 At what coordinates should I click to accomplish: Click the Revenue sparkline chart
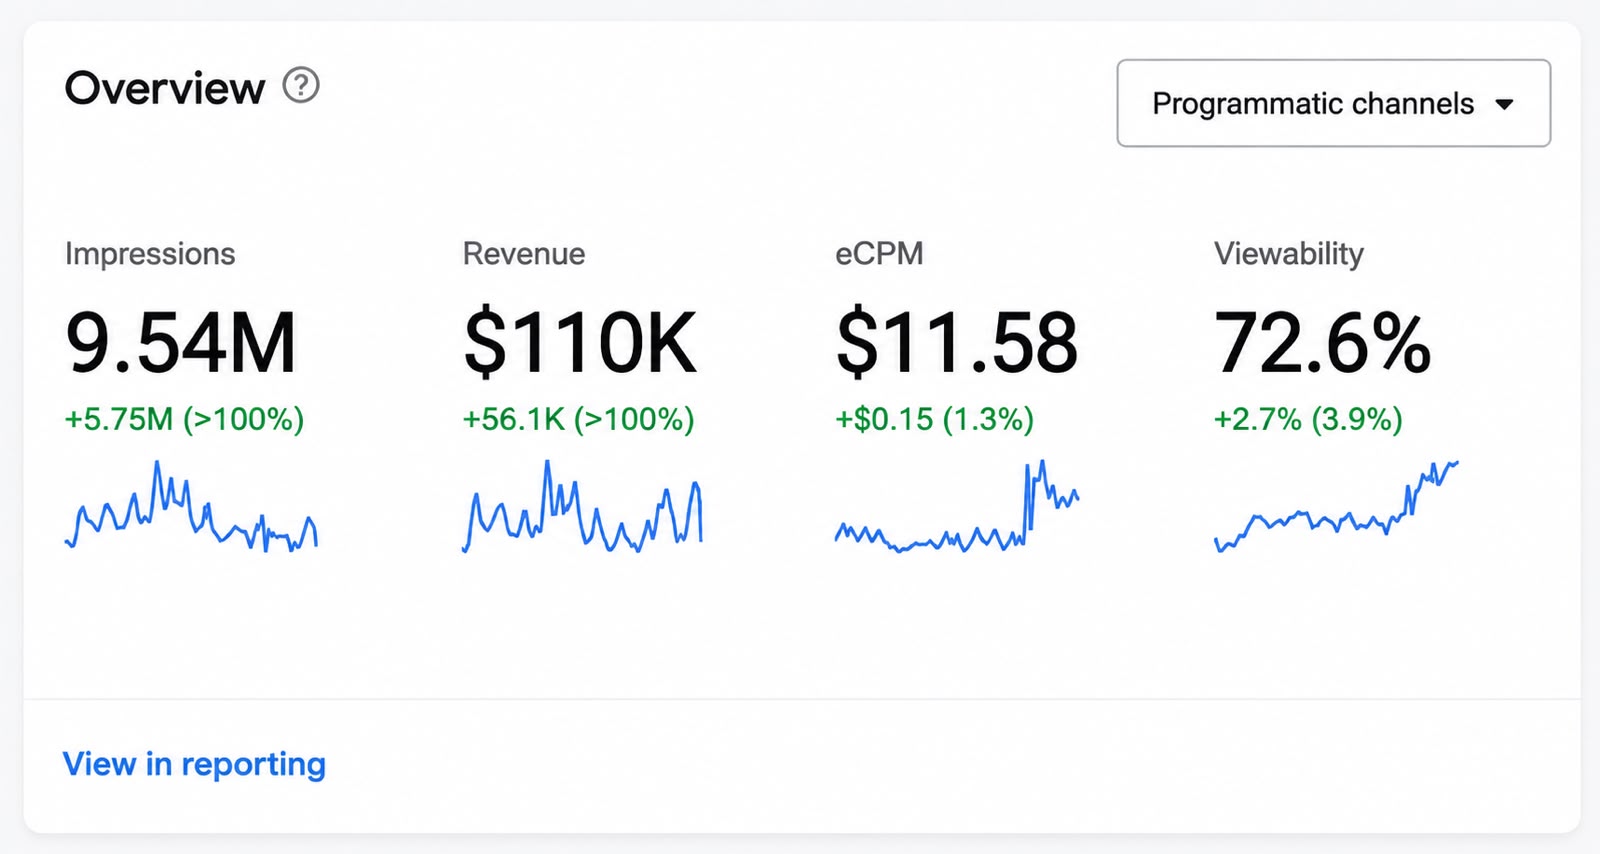pos(582,506)
